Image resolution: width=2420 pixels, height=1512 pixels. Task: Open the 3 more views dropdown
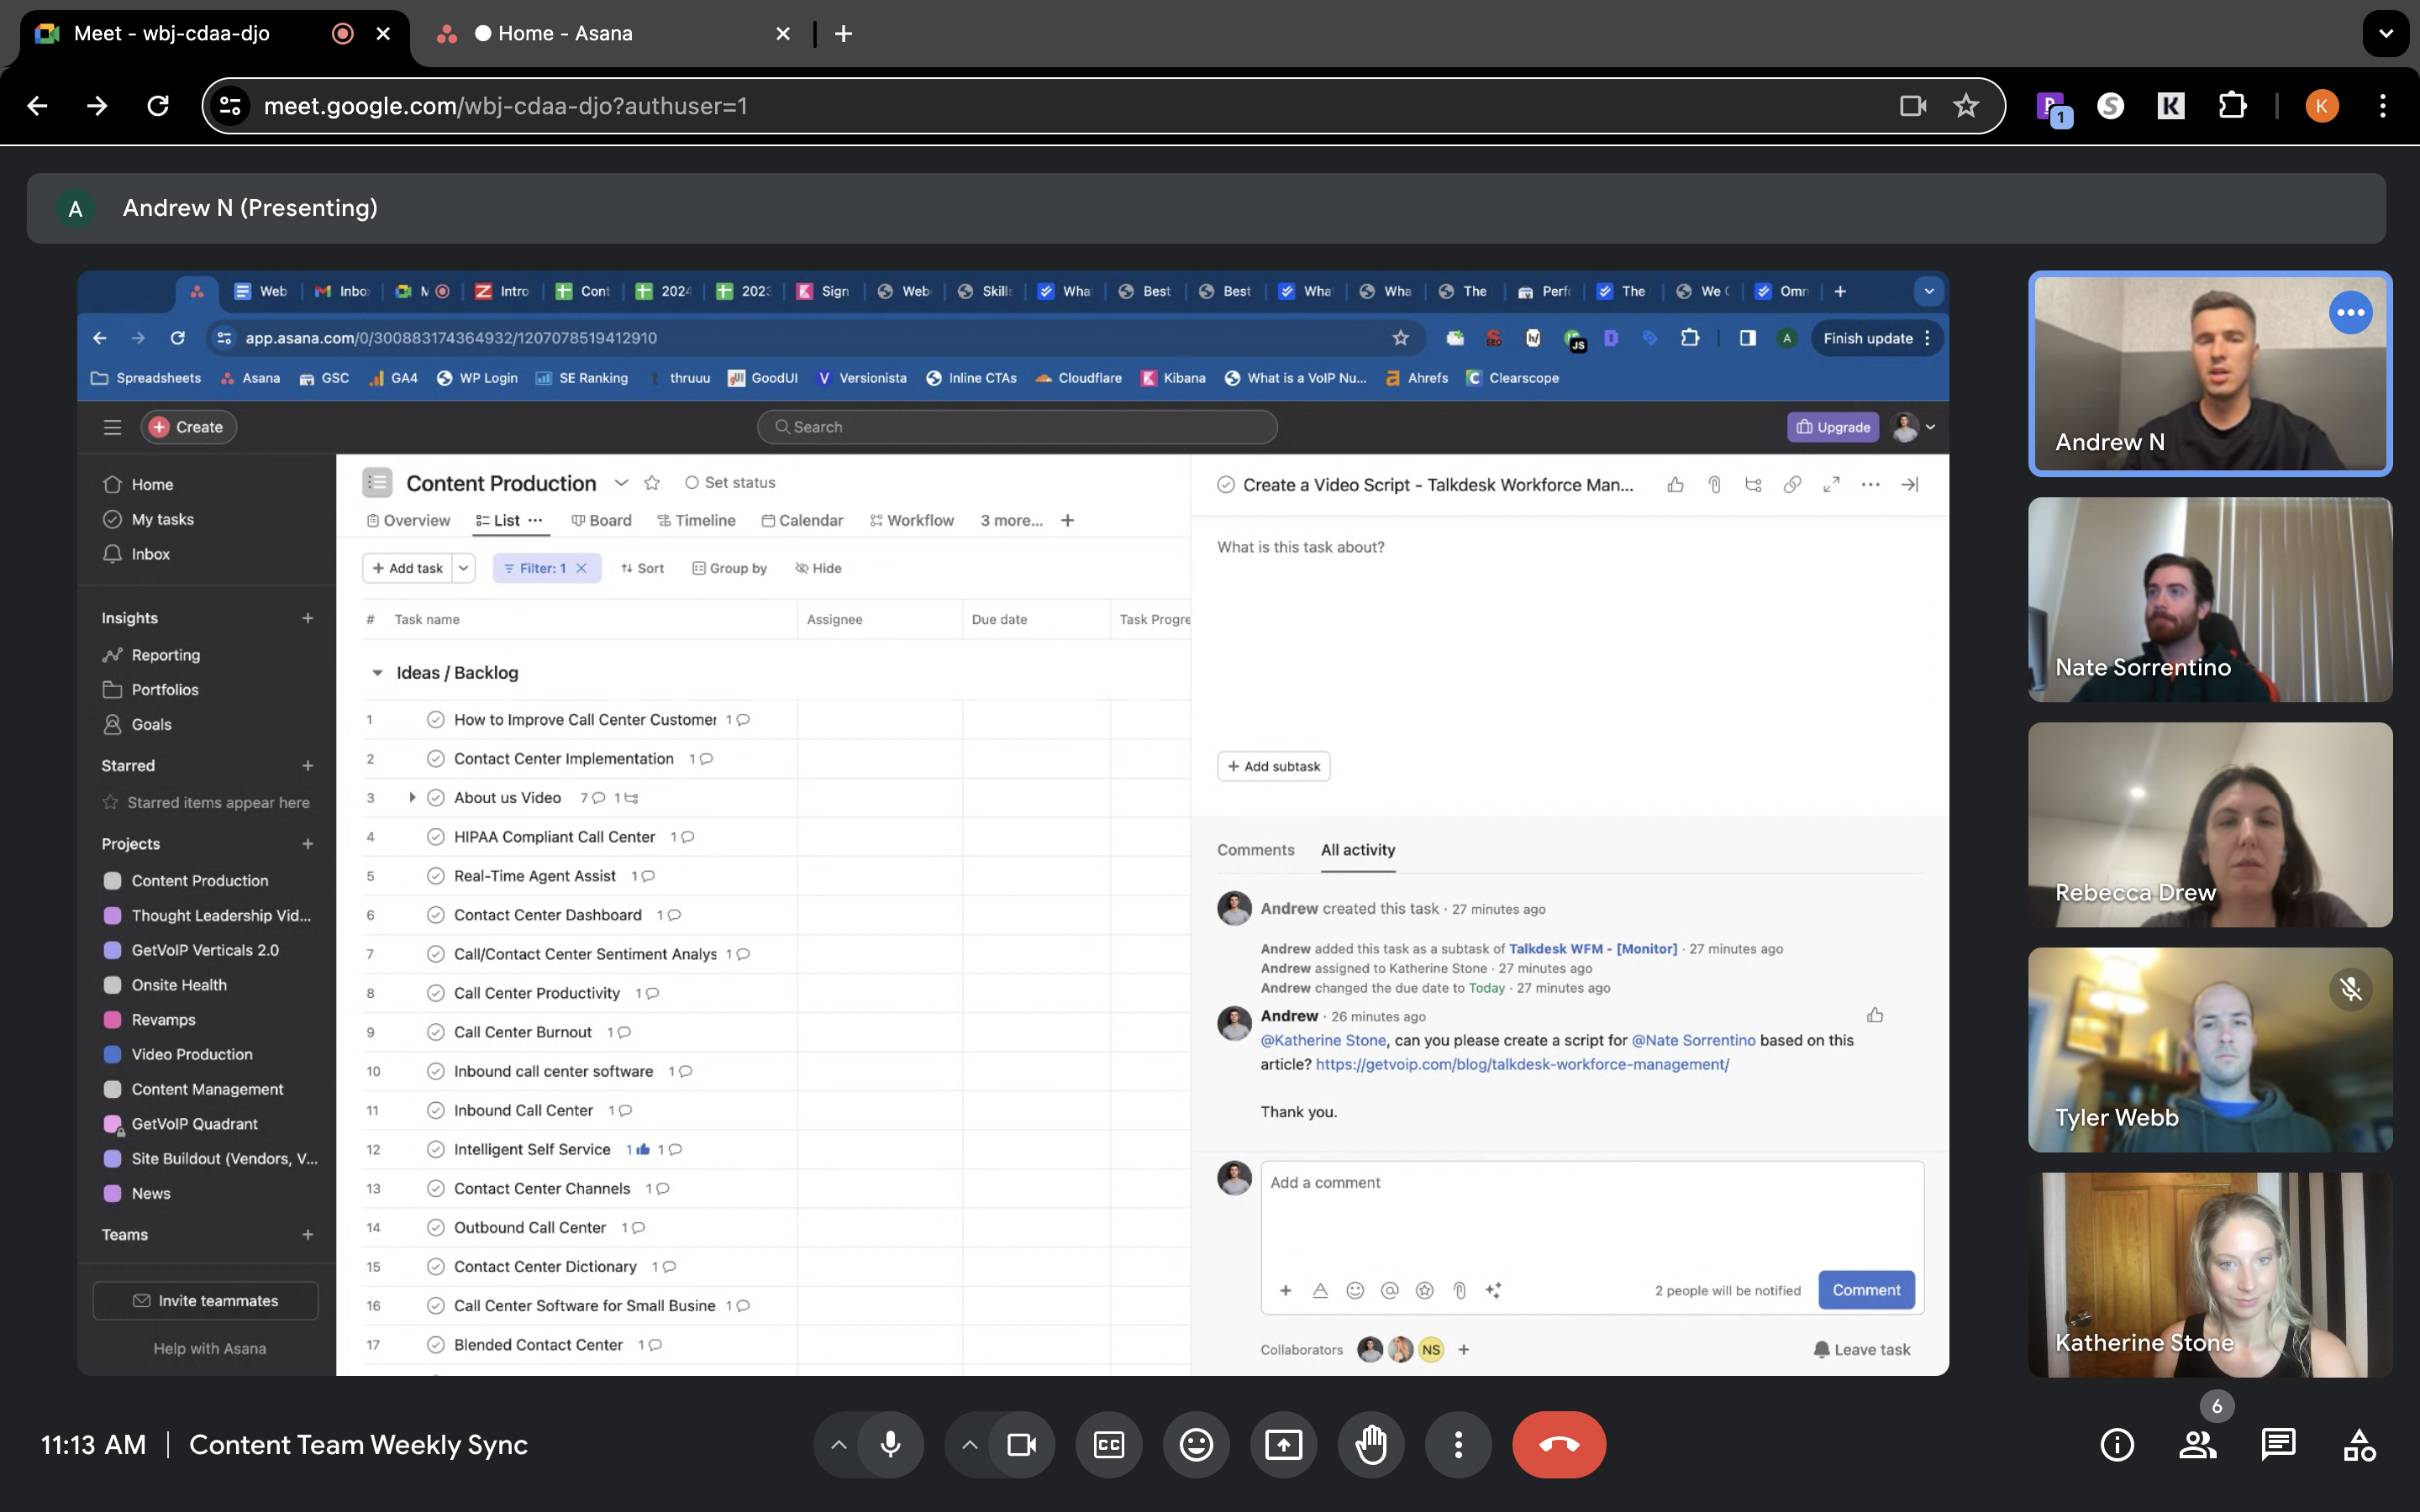tap(1011, 520)
